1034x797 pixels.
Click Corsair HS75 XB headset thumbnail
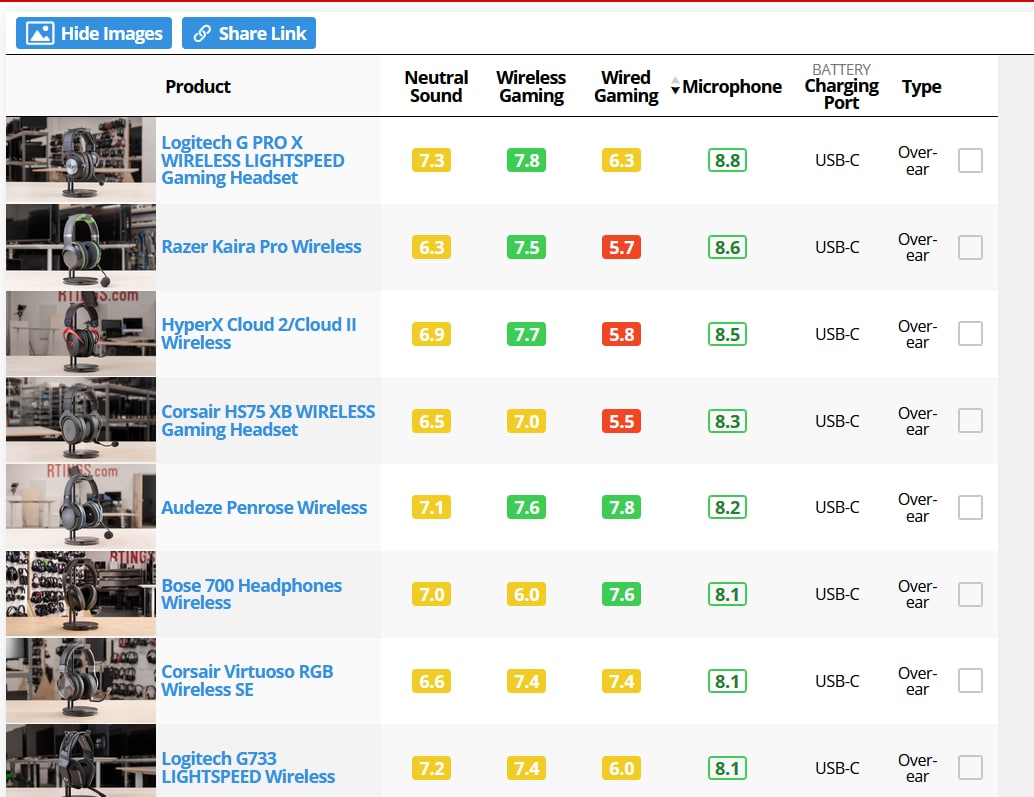pos(81,420)
